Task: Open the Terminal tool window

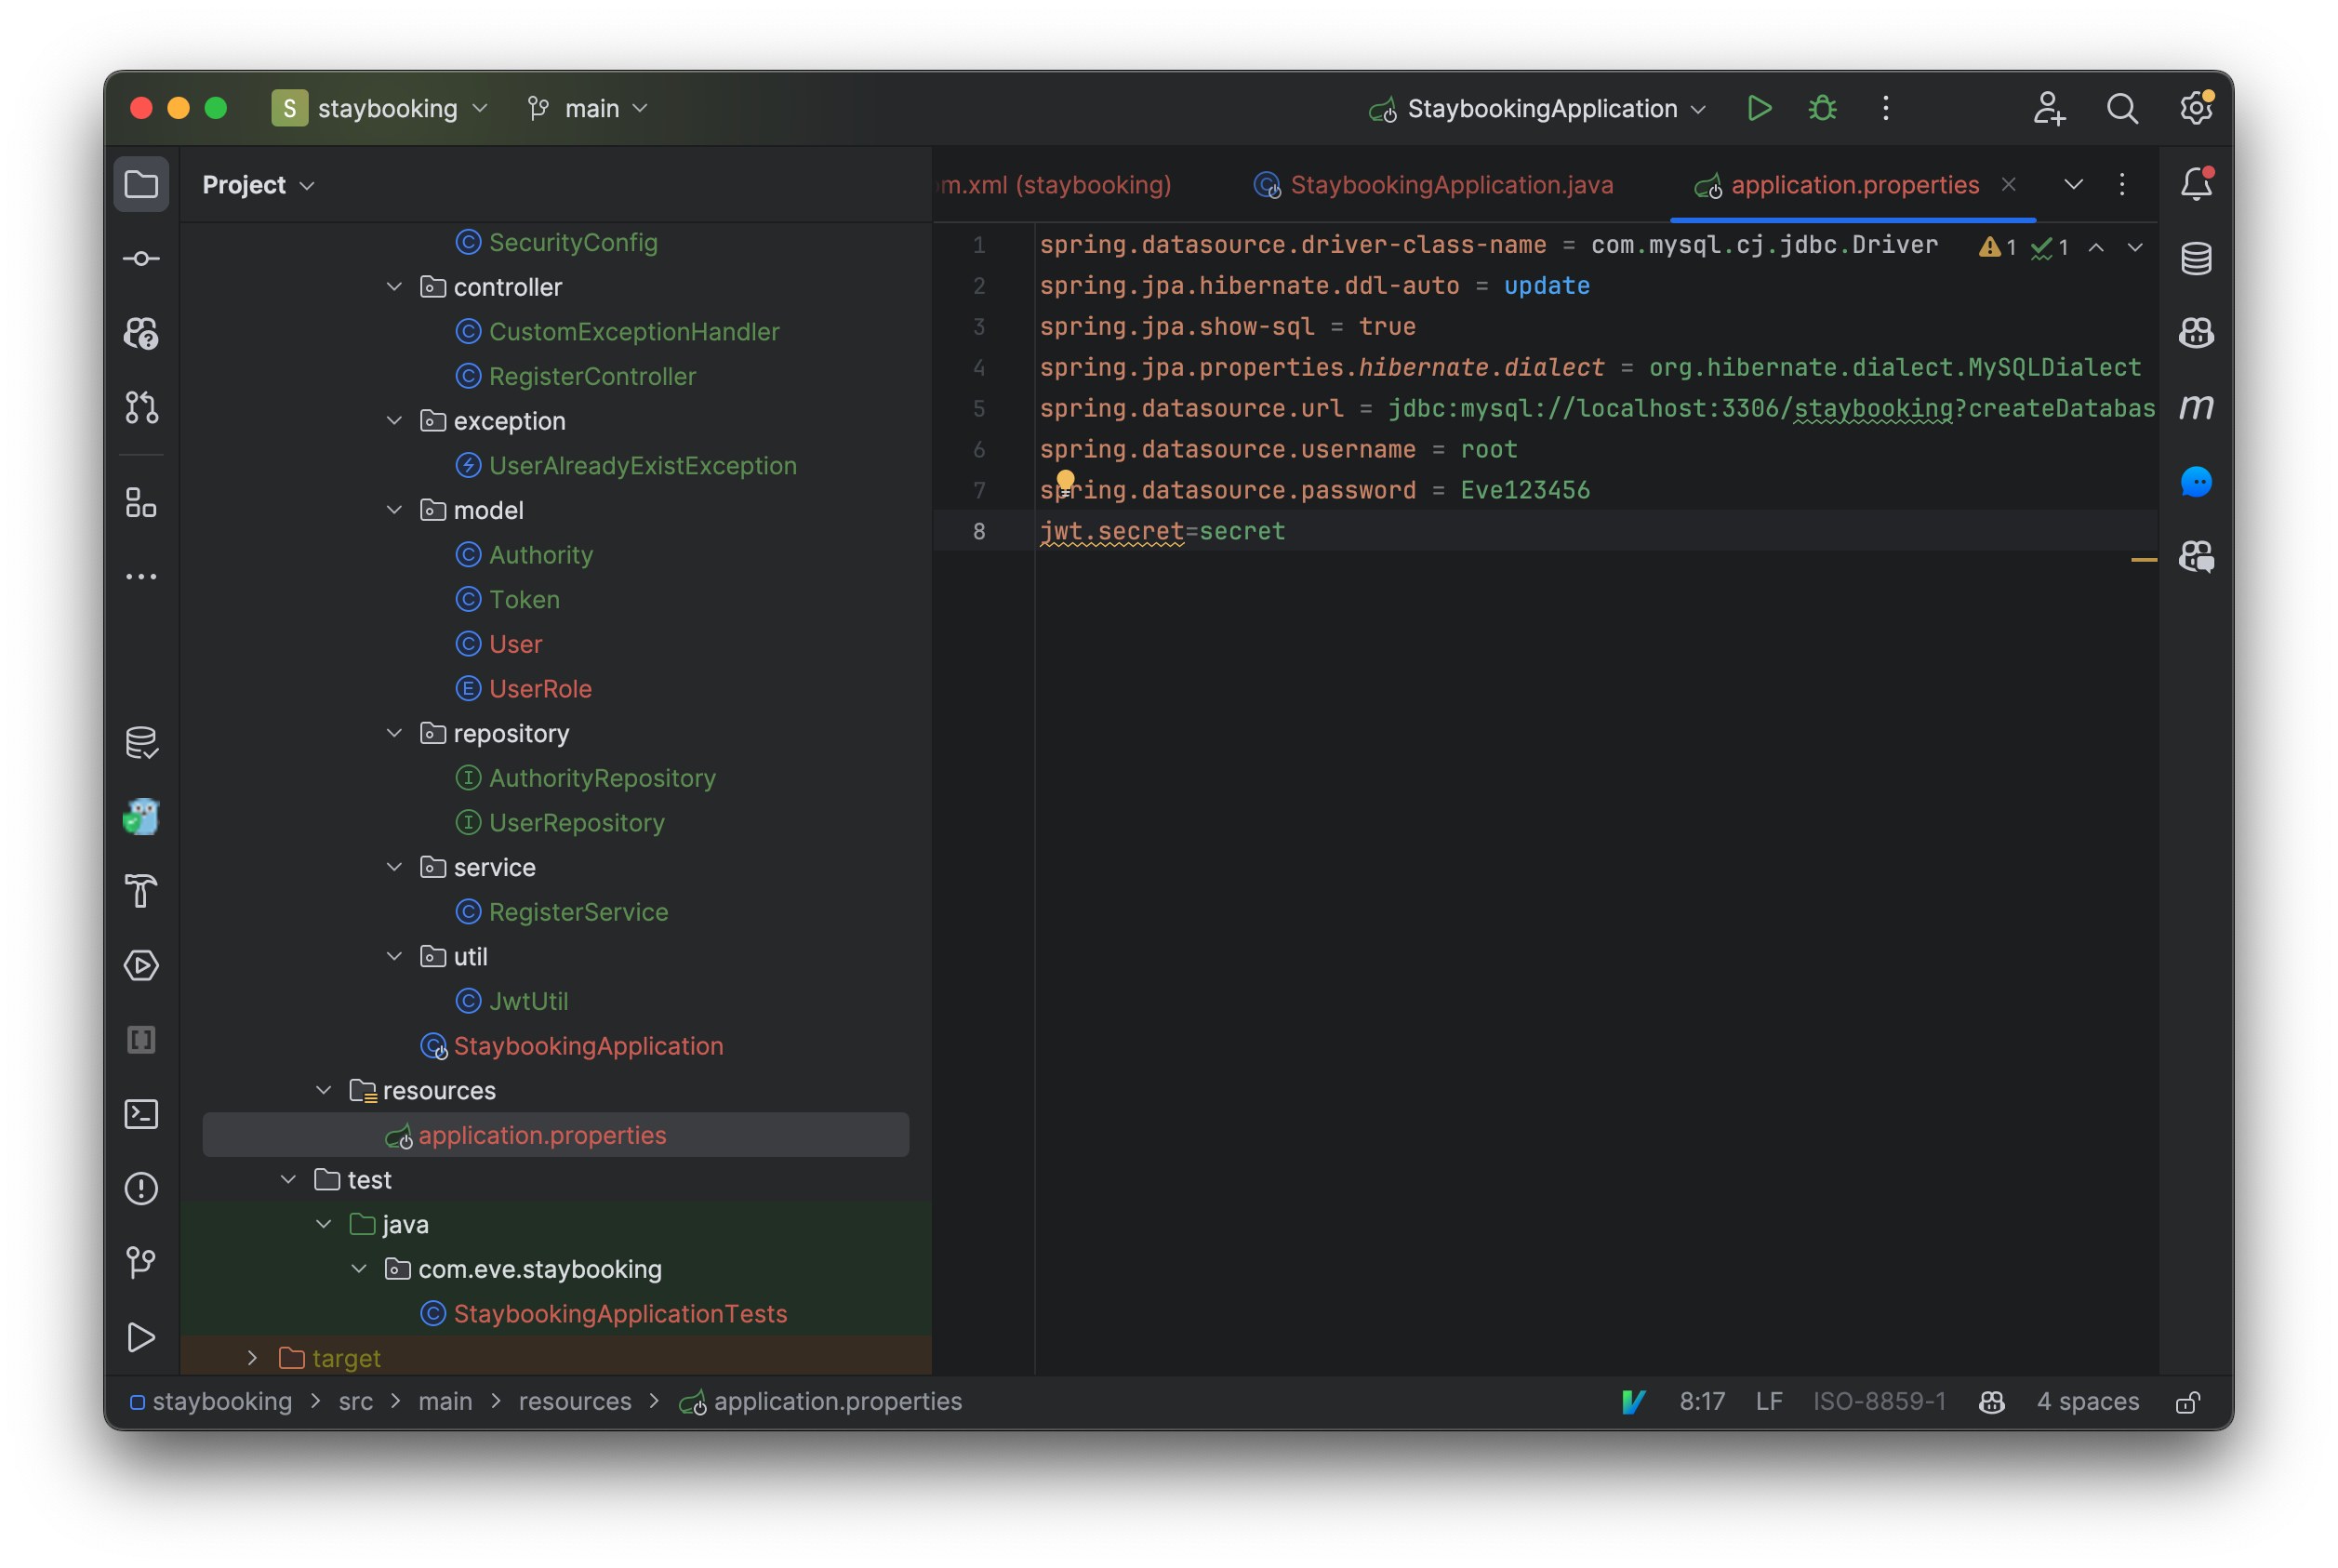Action: (141, 1113)
